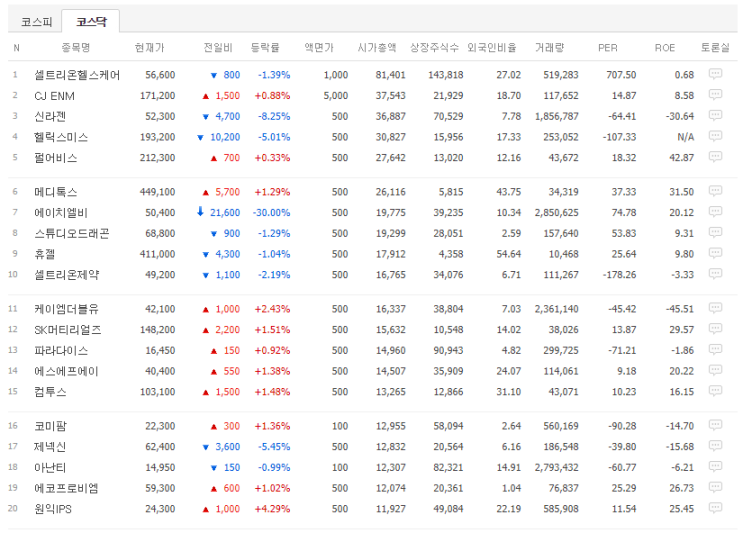Select the 코스닥 tab
The image size is (743, 533).
[x=91, y=22]
